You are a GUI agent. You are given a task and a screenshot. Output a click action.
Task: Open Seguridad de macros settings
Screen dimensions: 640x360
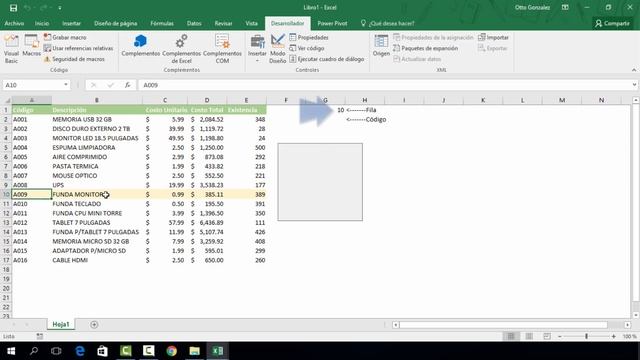74,59
